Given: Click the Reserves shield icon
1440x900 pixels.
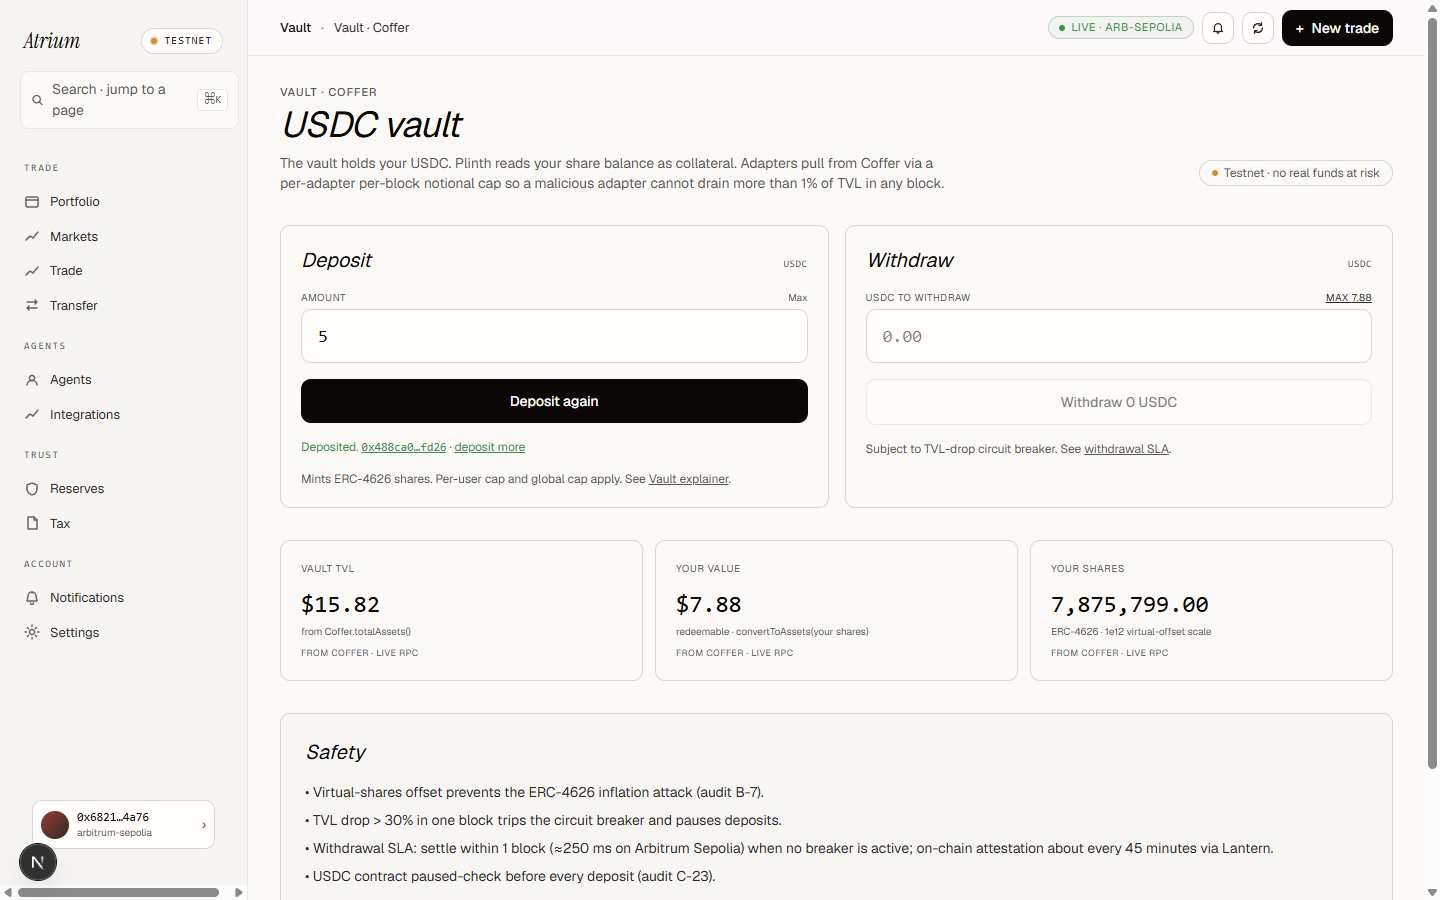Looking at the screenshot, I should click(x=32, y=489).
